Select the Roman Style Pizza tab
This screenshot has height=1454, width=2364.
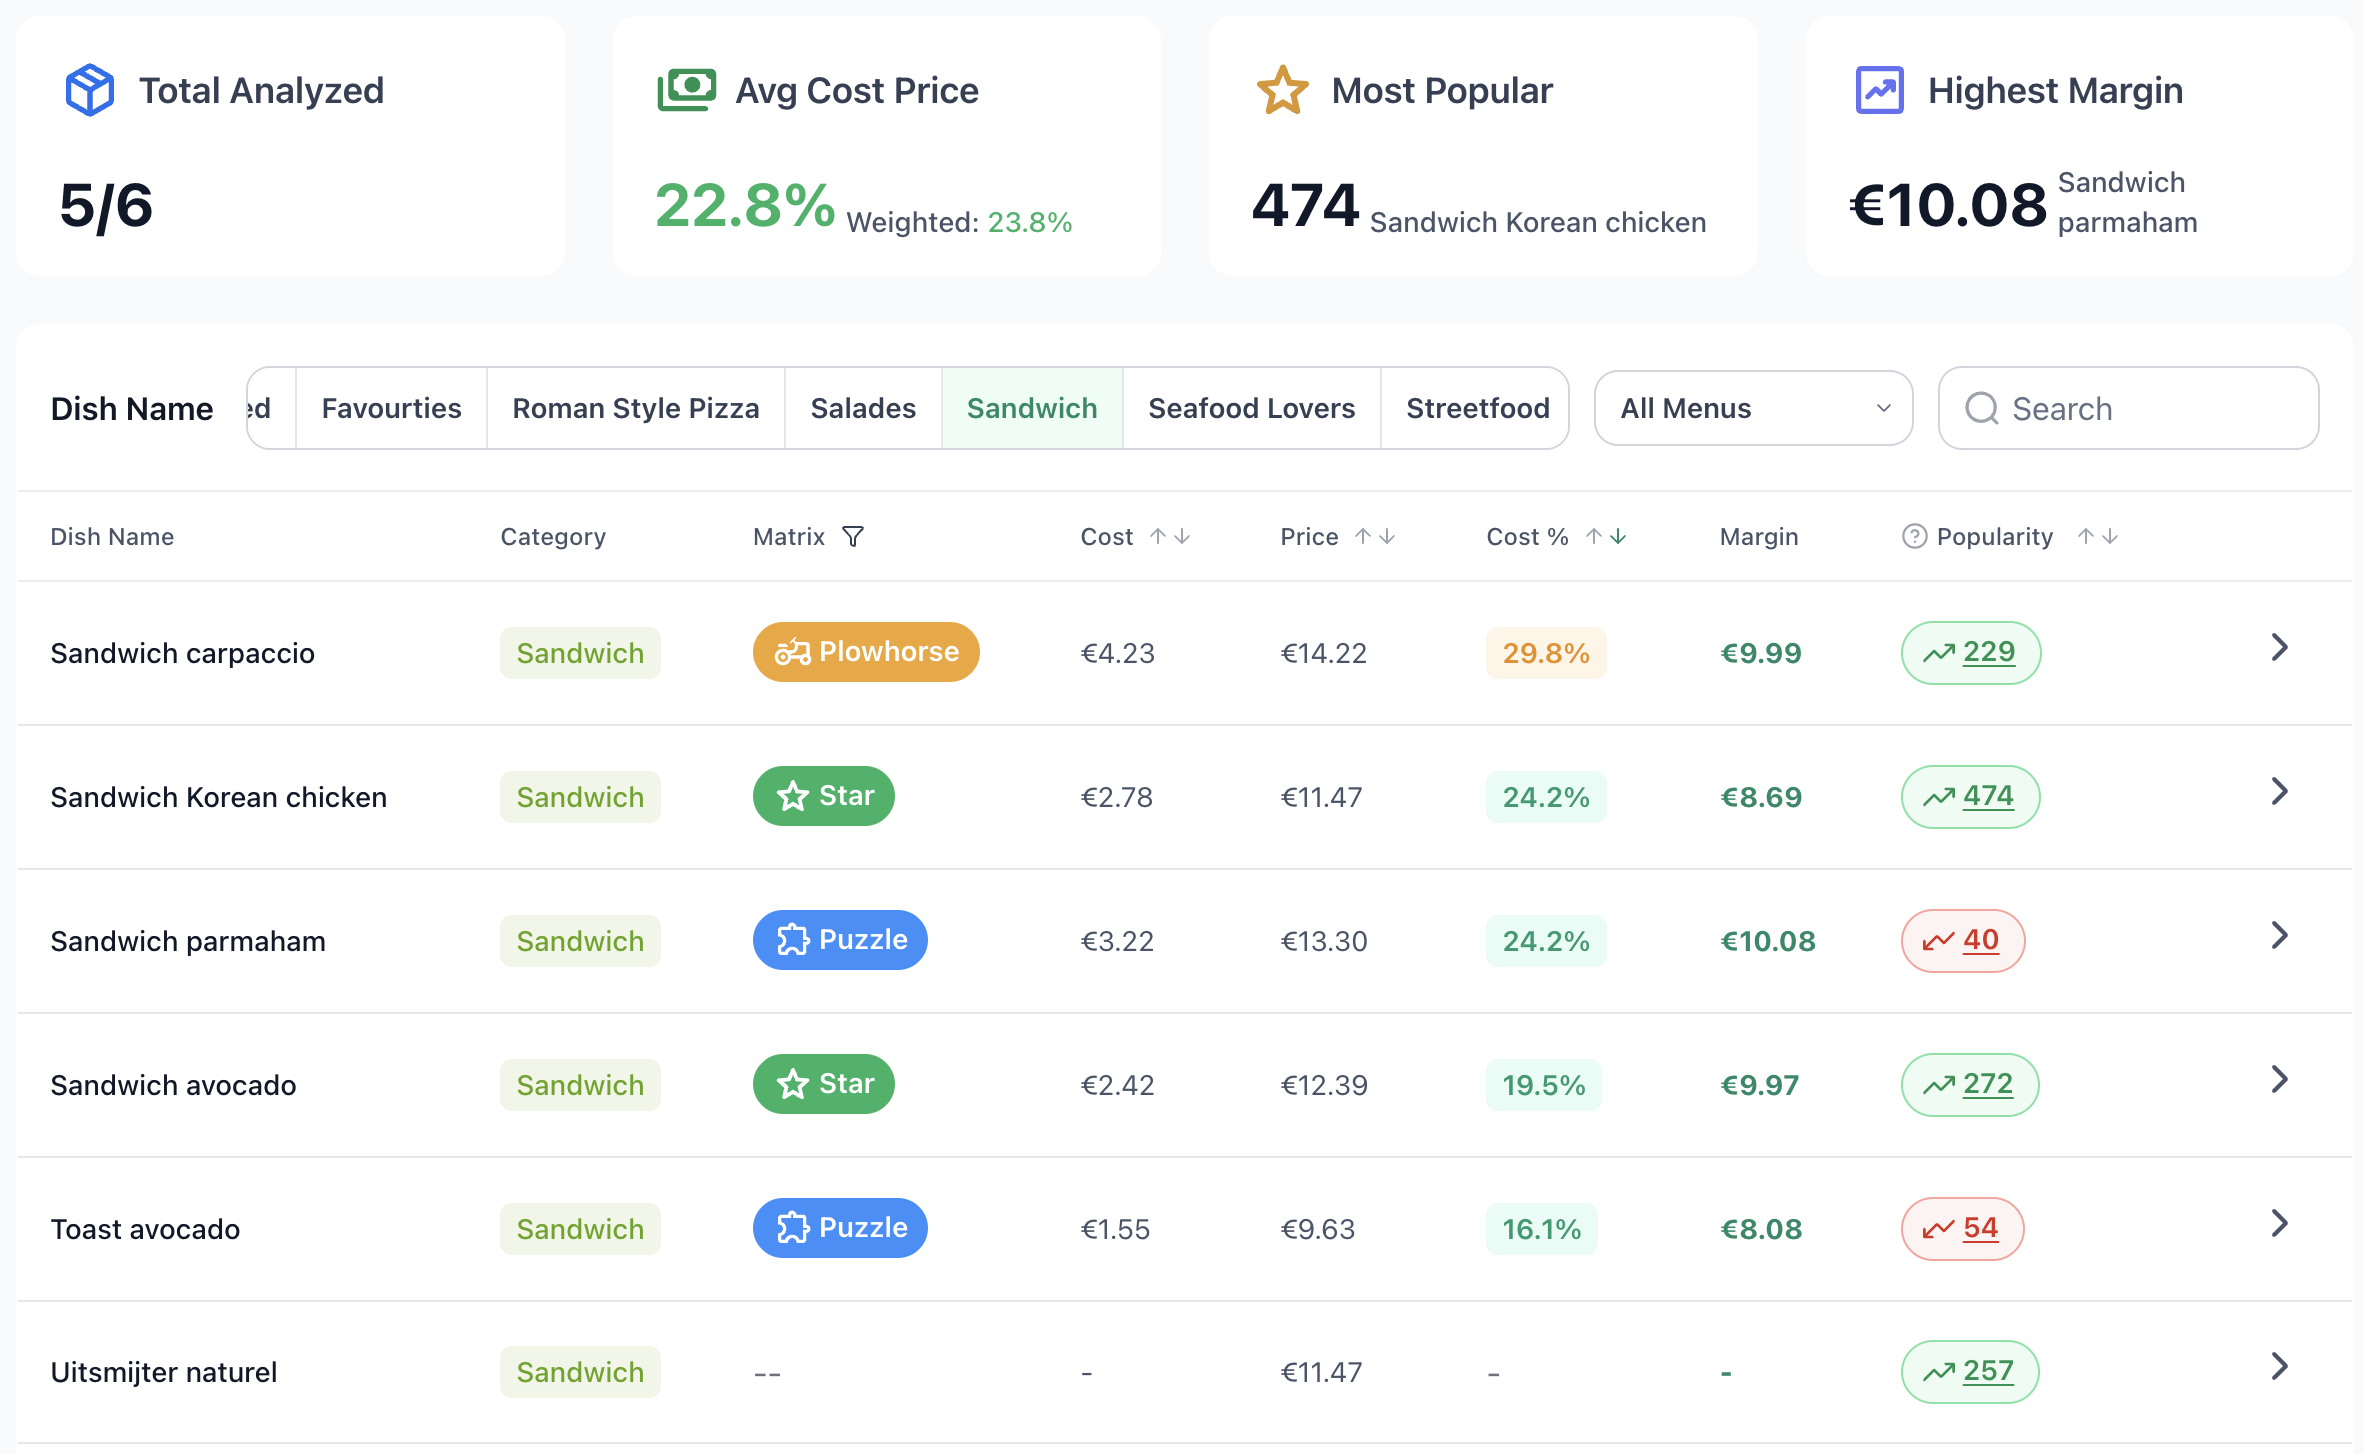click(636, 408)
